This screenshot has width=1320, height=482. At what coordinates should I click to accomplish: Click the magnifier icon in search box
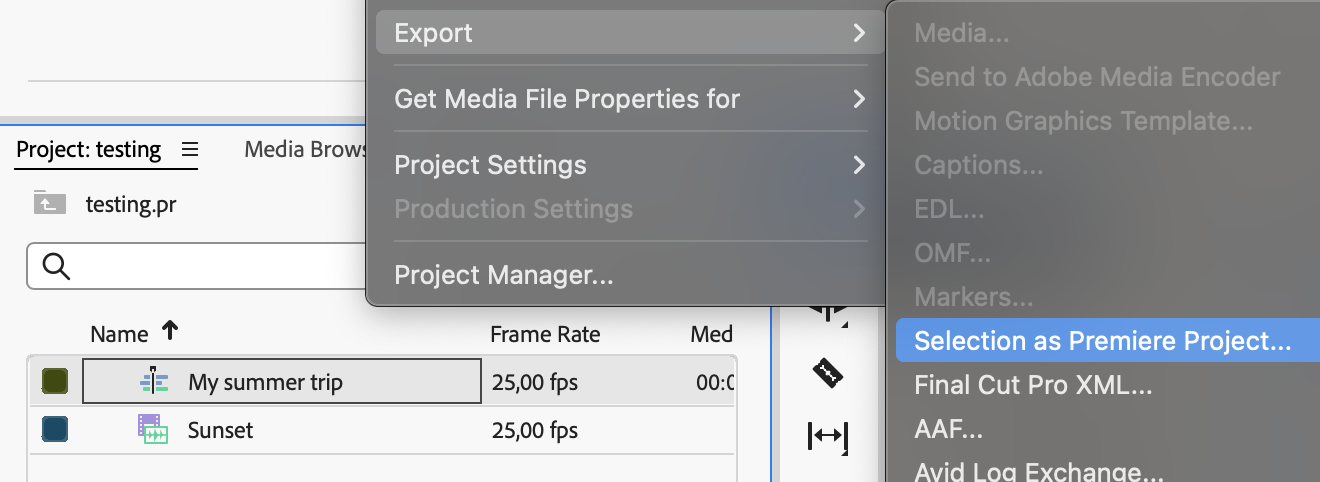point(57,266)
